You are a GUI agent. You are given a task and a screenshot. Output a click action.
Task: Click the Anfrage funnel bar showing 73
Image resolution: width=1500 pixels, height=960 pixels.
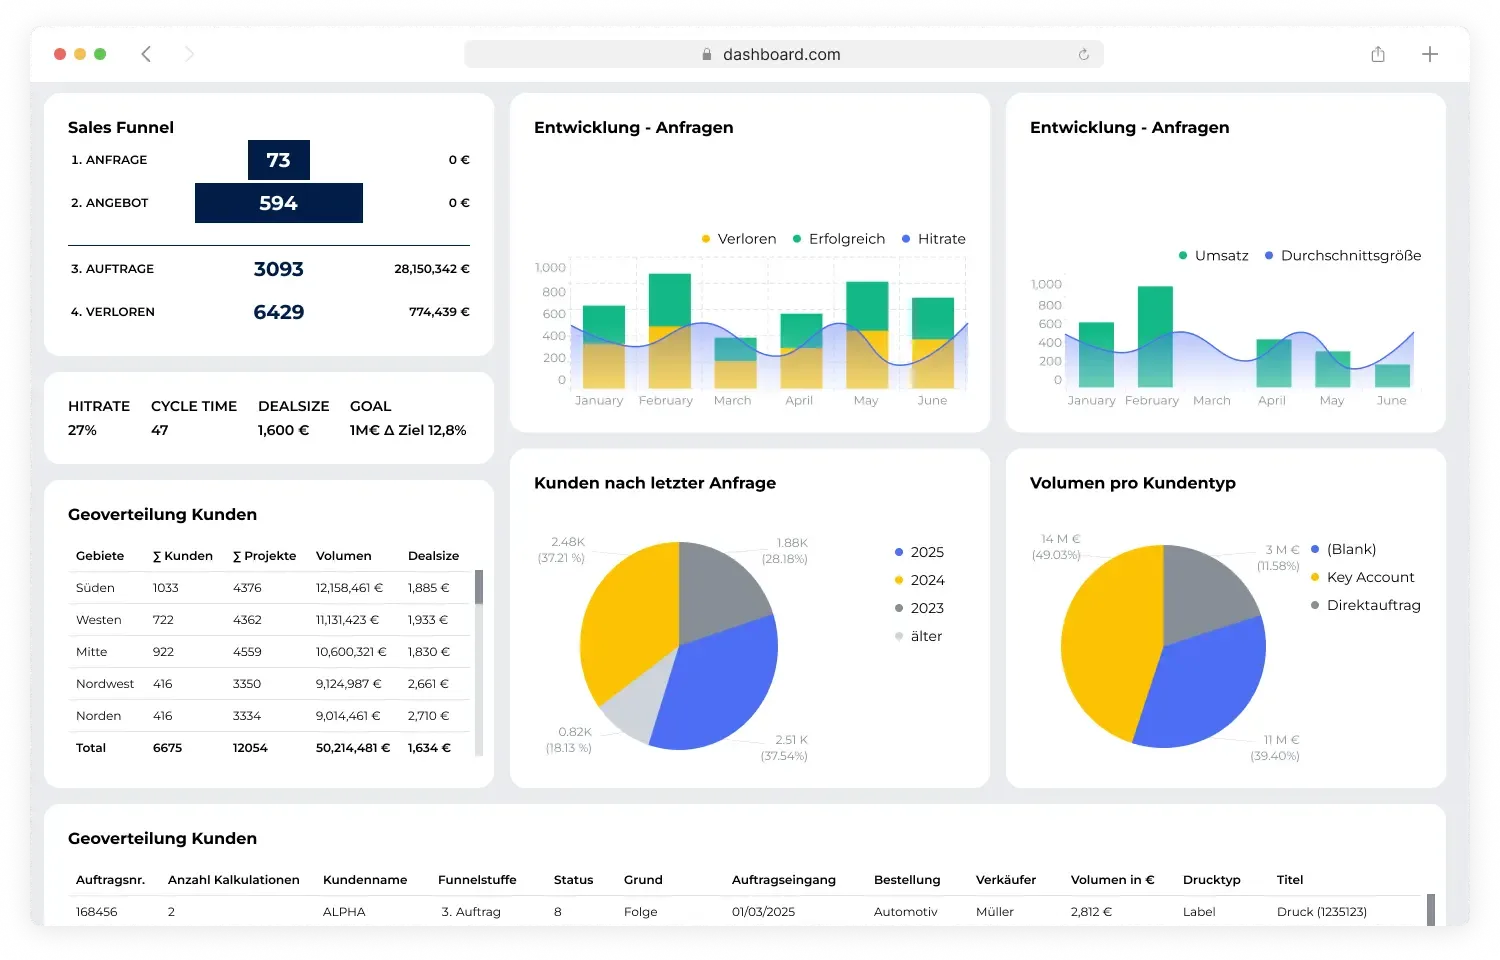click(279, 160)
